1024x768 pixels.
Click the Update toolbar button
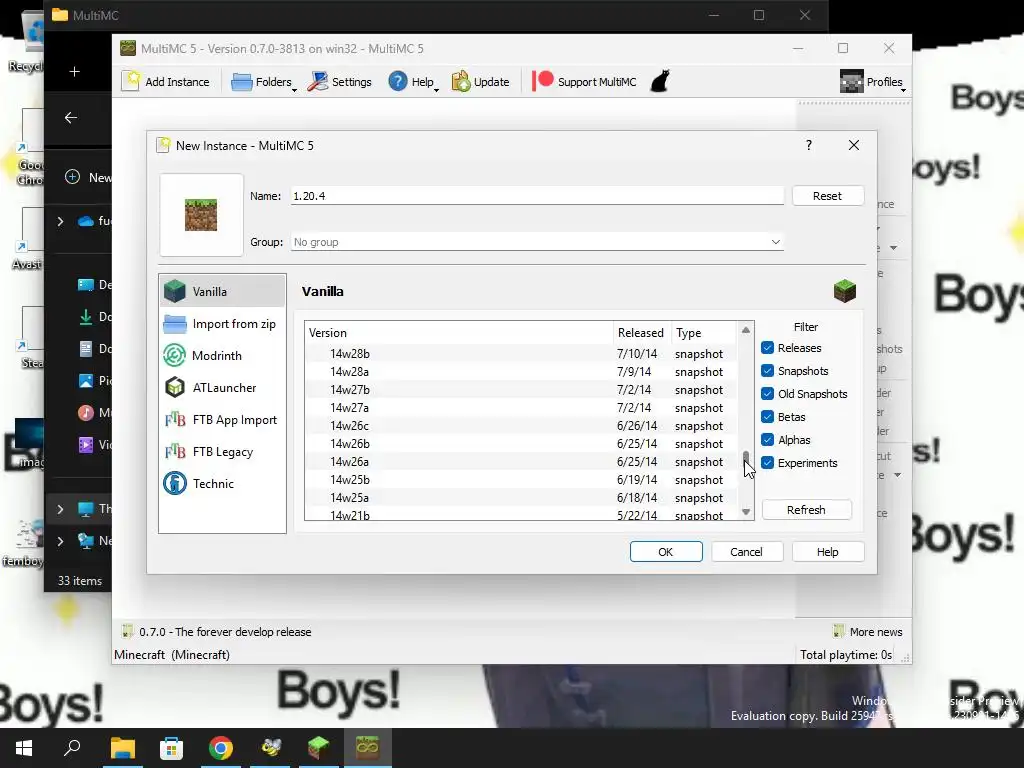click(x=481, y=82)
